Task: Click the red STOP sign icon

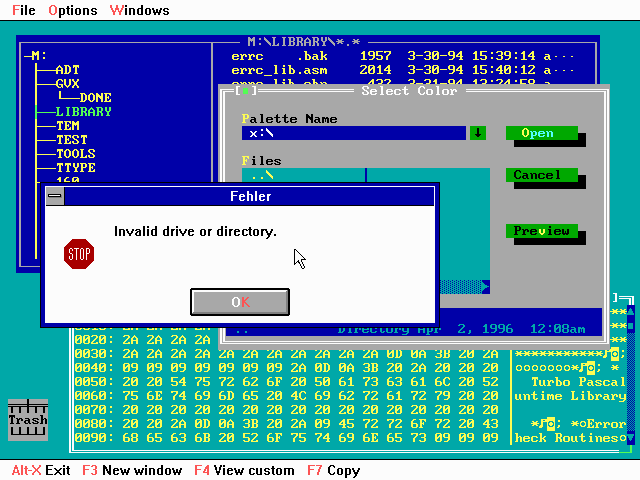Action: tap(78, 254)
